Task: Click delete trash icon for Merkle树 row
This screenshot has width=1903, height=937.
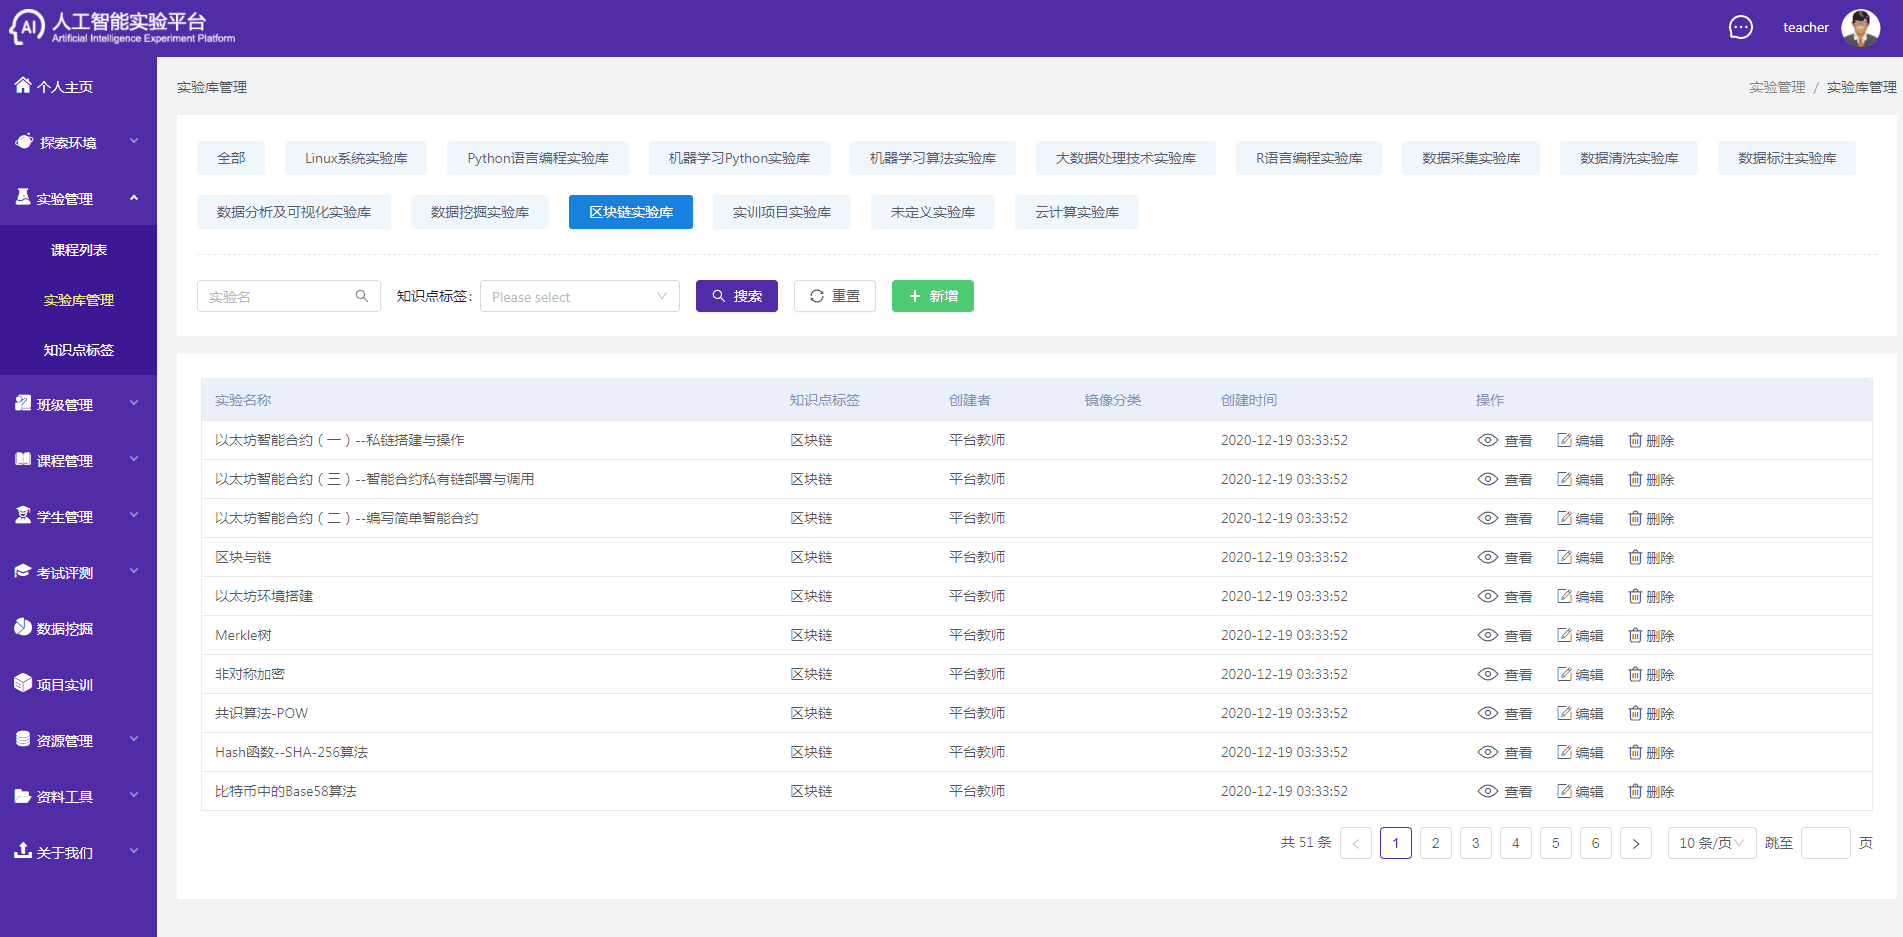Action: click(x=1635, y=635)
